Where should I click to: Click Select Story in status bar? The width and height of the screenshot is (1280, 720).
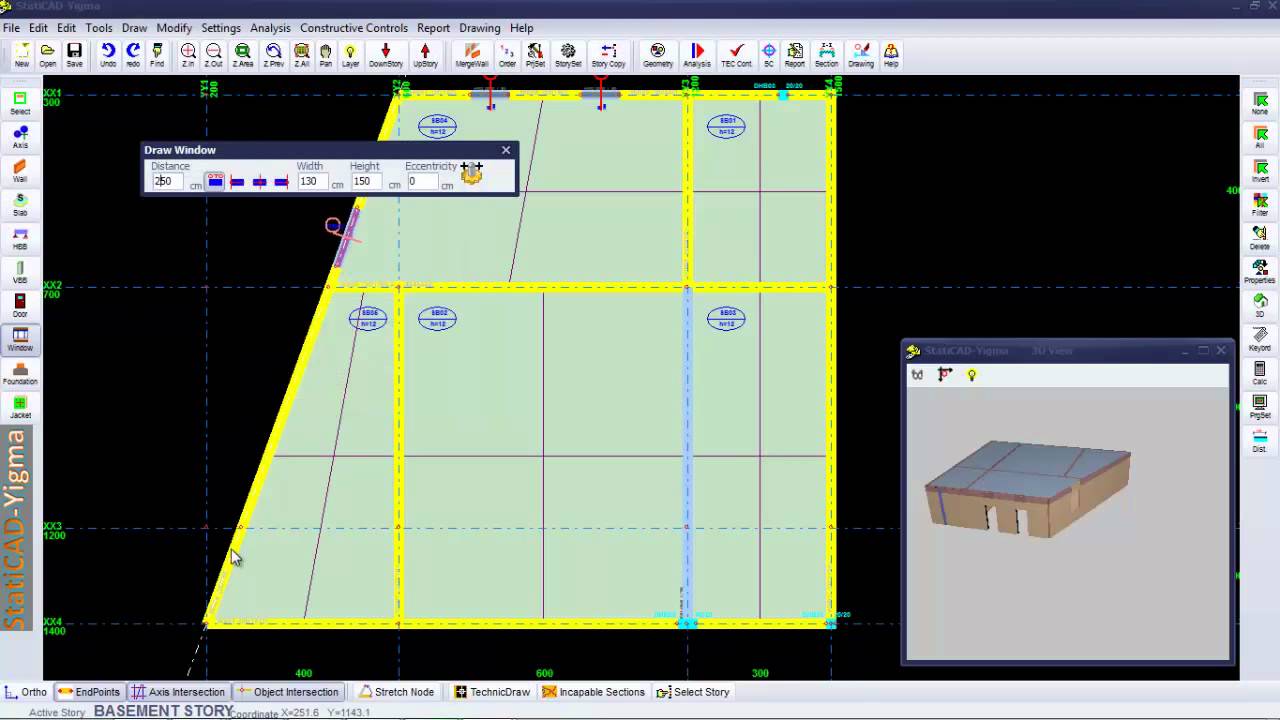click(x=693, y=692)
